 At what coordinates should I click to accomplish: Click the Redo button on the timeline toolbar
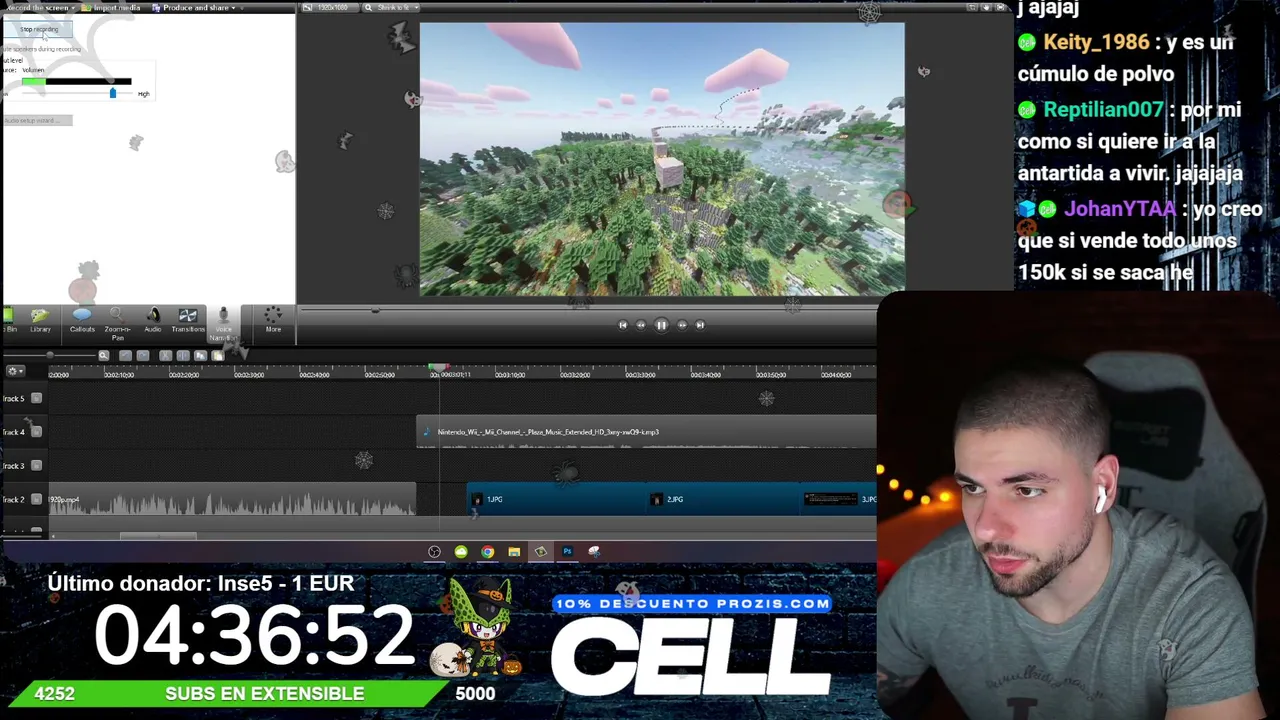[143, 355]
